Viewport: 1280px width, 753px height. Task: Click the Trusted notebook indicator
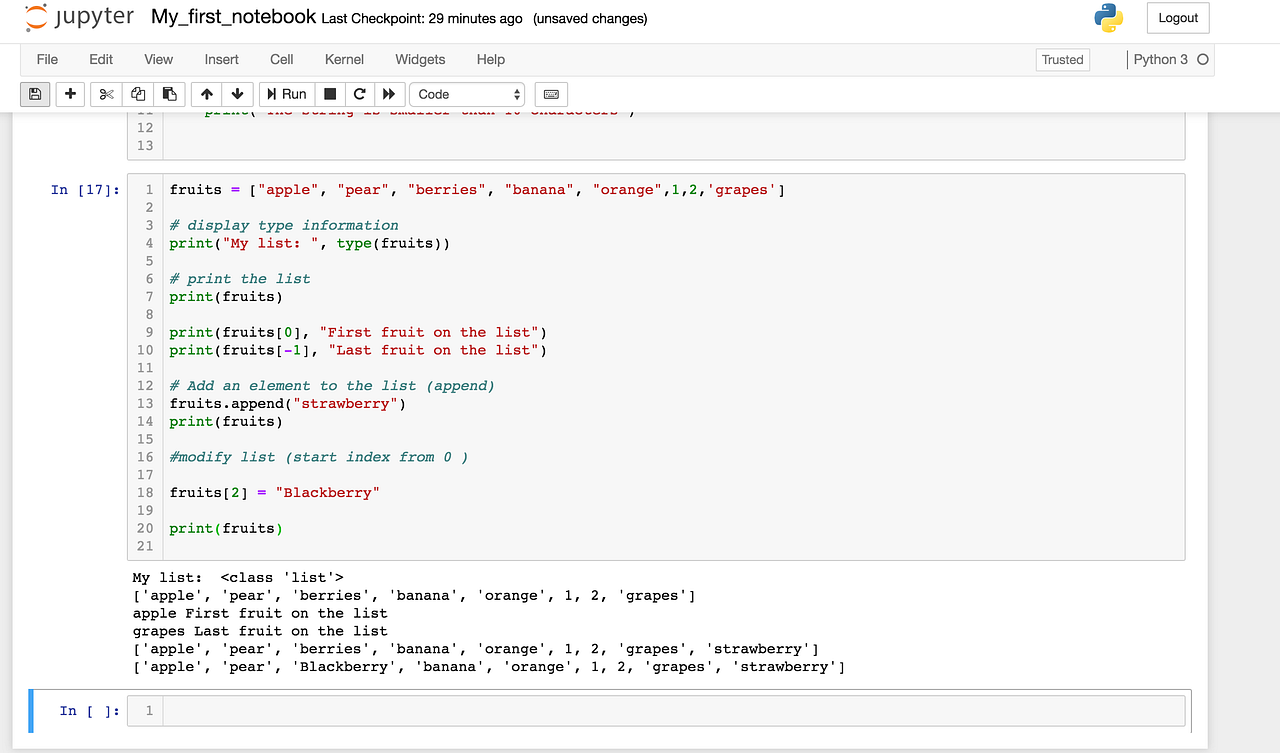pos(1062,59)
